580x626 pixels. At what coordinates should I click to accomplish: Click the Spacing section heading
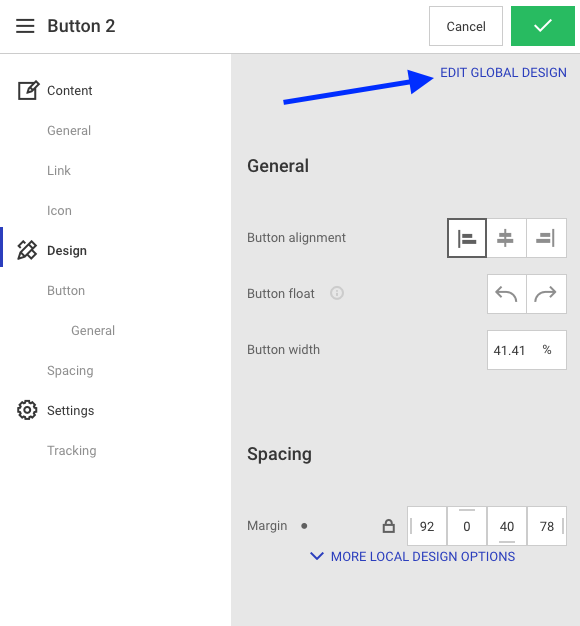coord(279,454)
